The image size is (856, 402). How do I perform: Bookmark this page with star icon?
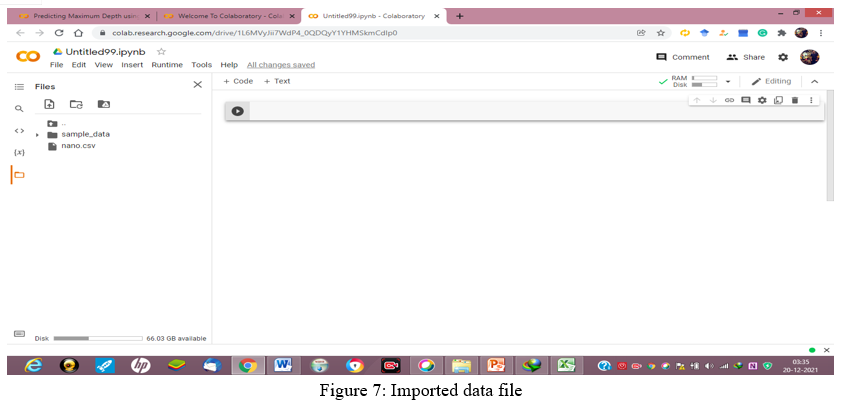pyautogui.click(x=661, y=33)
